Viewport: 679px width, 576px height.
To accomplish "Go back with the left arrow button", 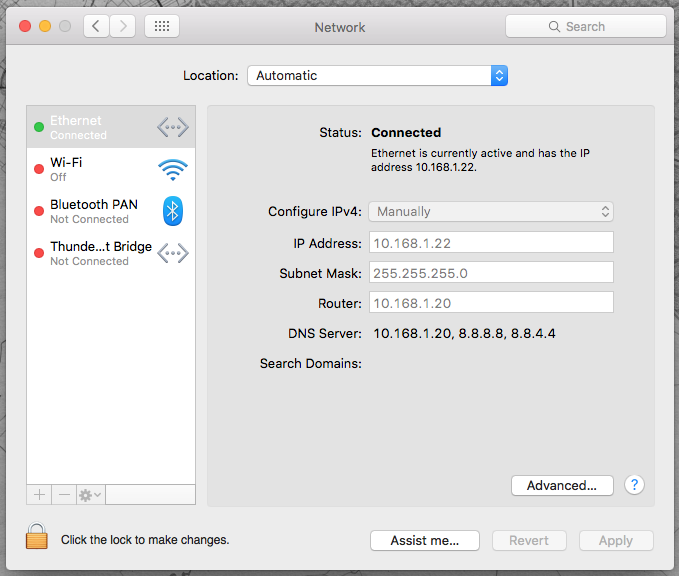I will pos(96,27).
